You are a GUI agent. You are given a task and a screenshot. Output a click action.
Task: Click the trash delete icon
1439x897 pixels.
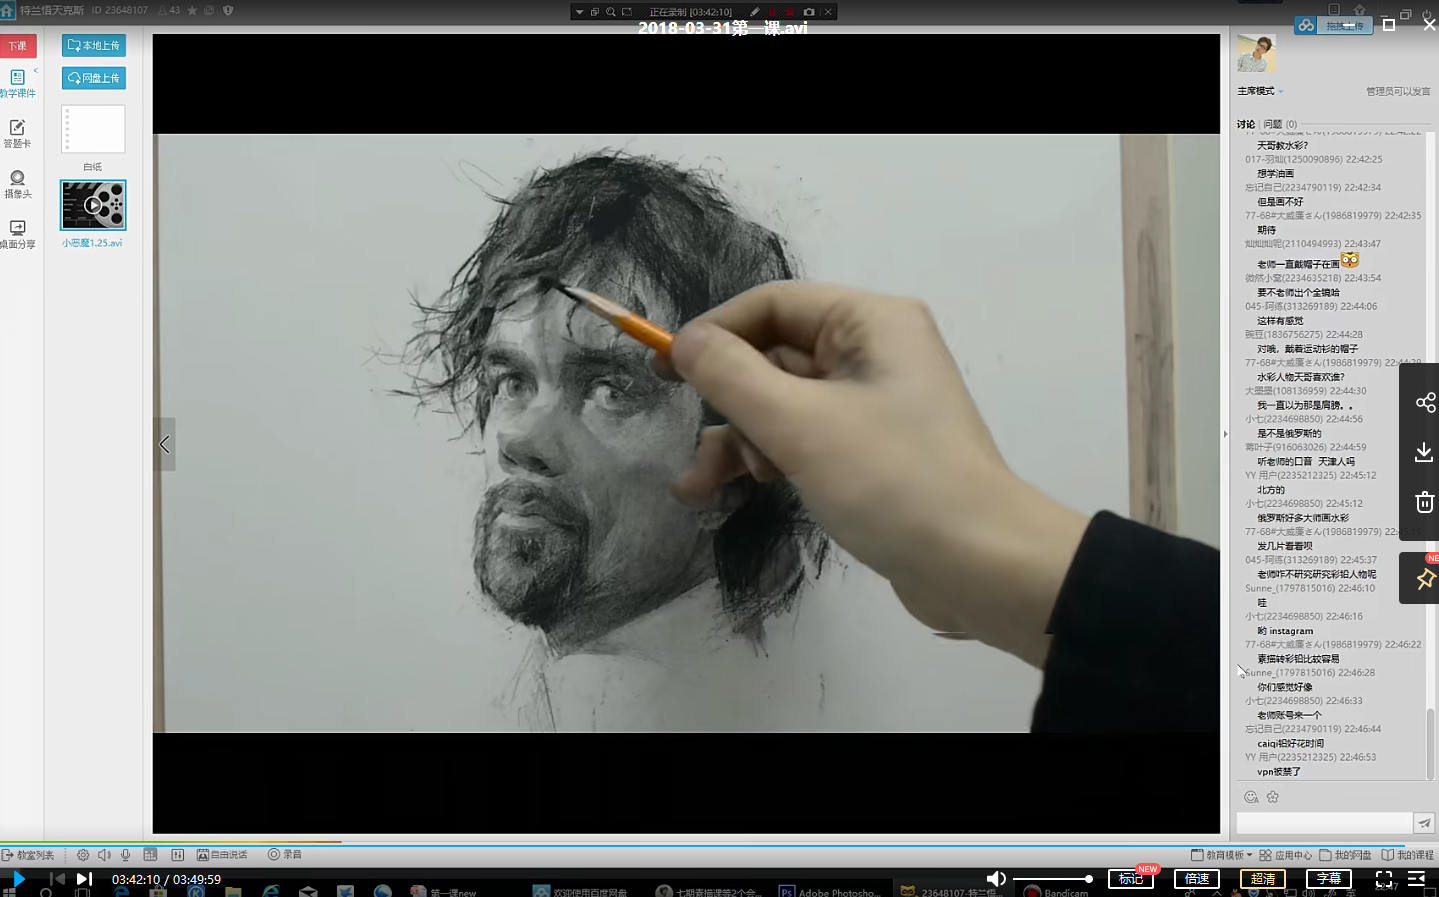click(1424, 502)
